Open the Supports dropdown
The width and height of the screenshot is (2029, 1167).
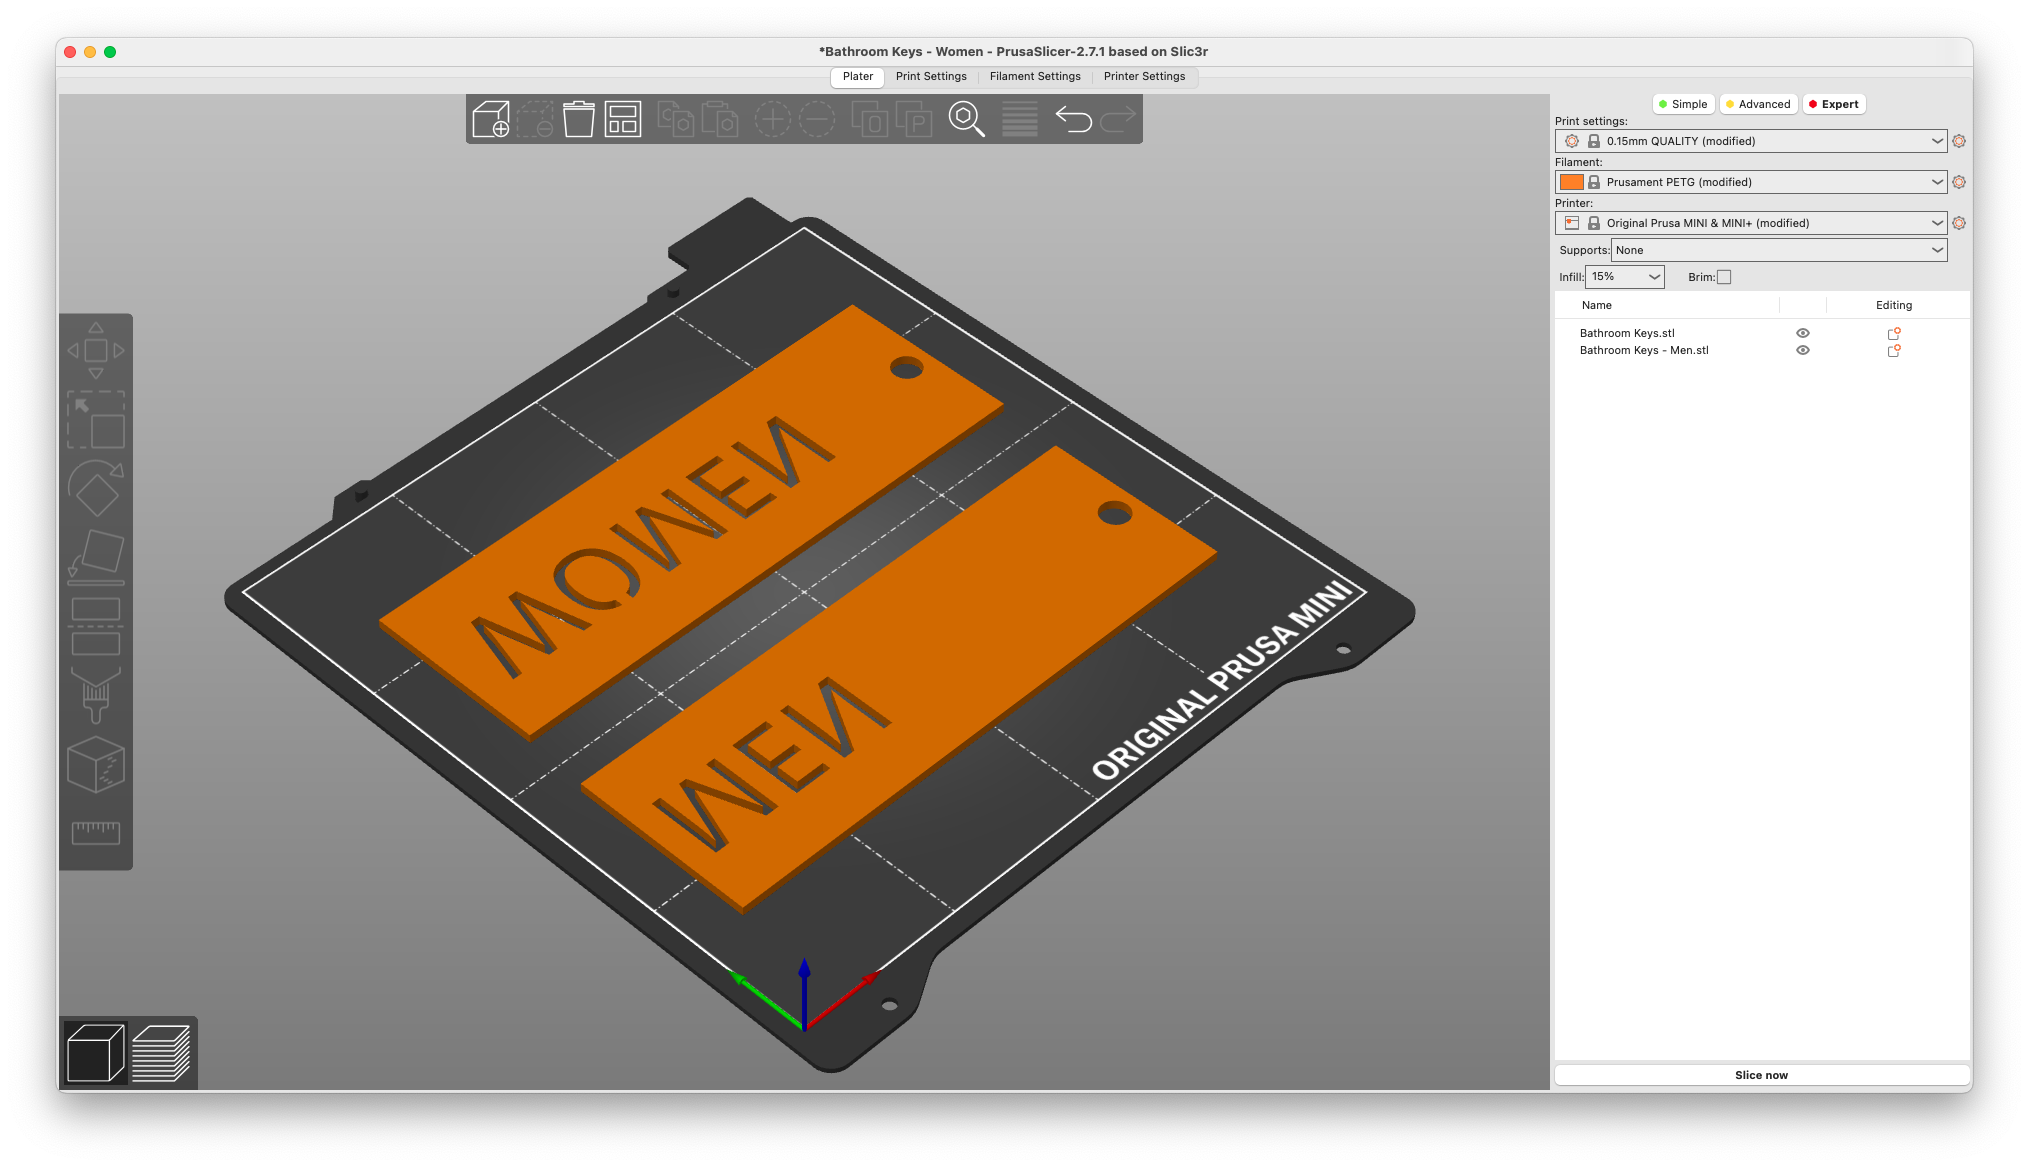pos(1779,250)
